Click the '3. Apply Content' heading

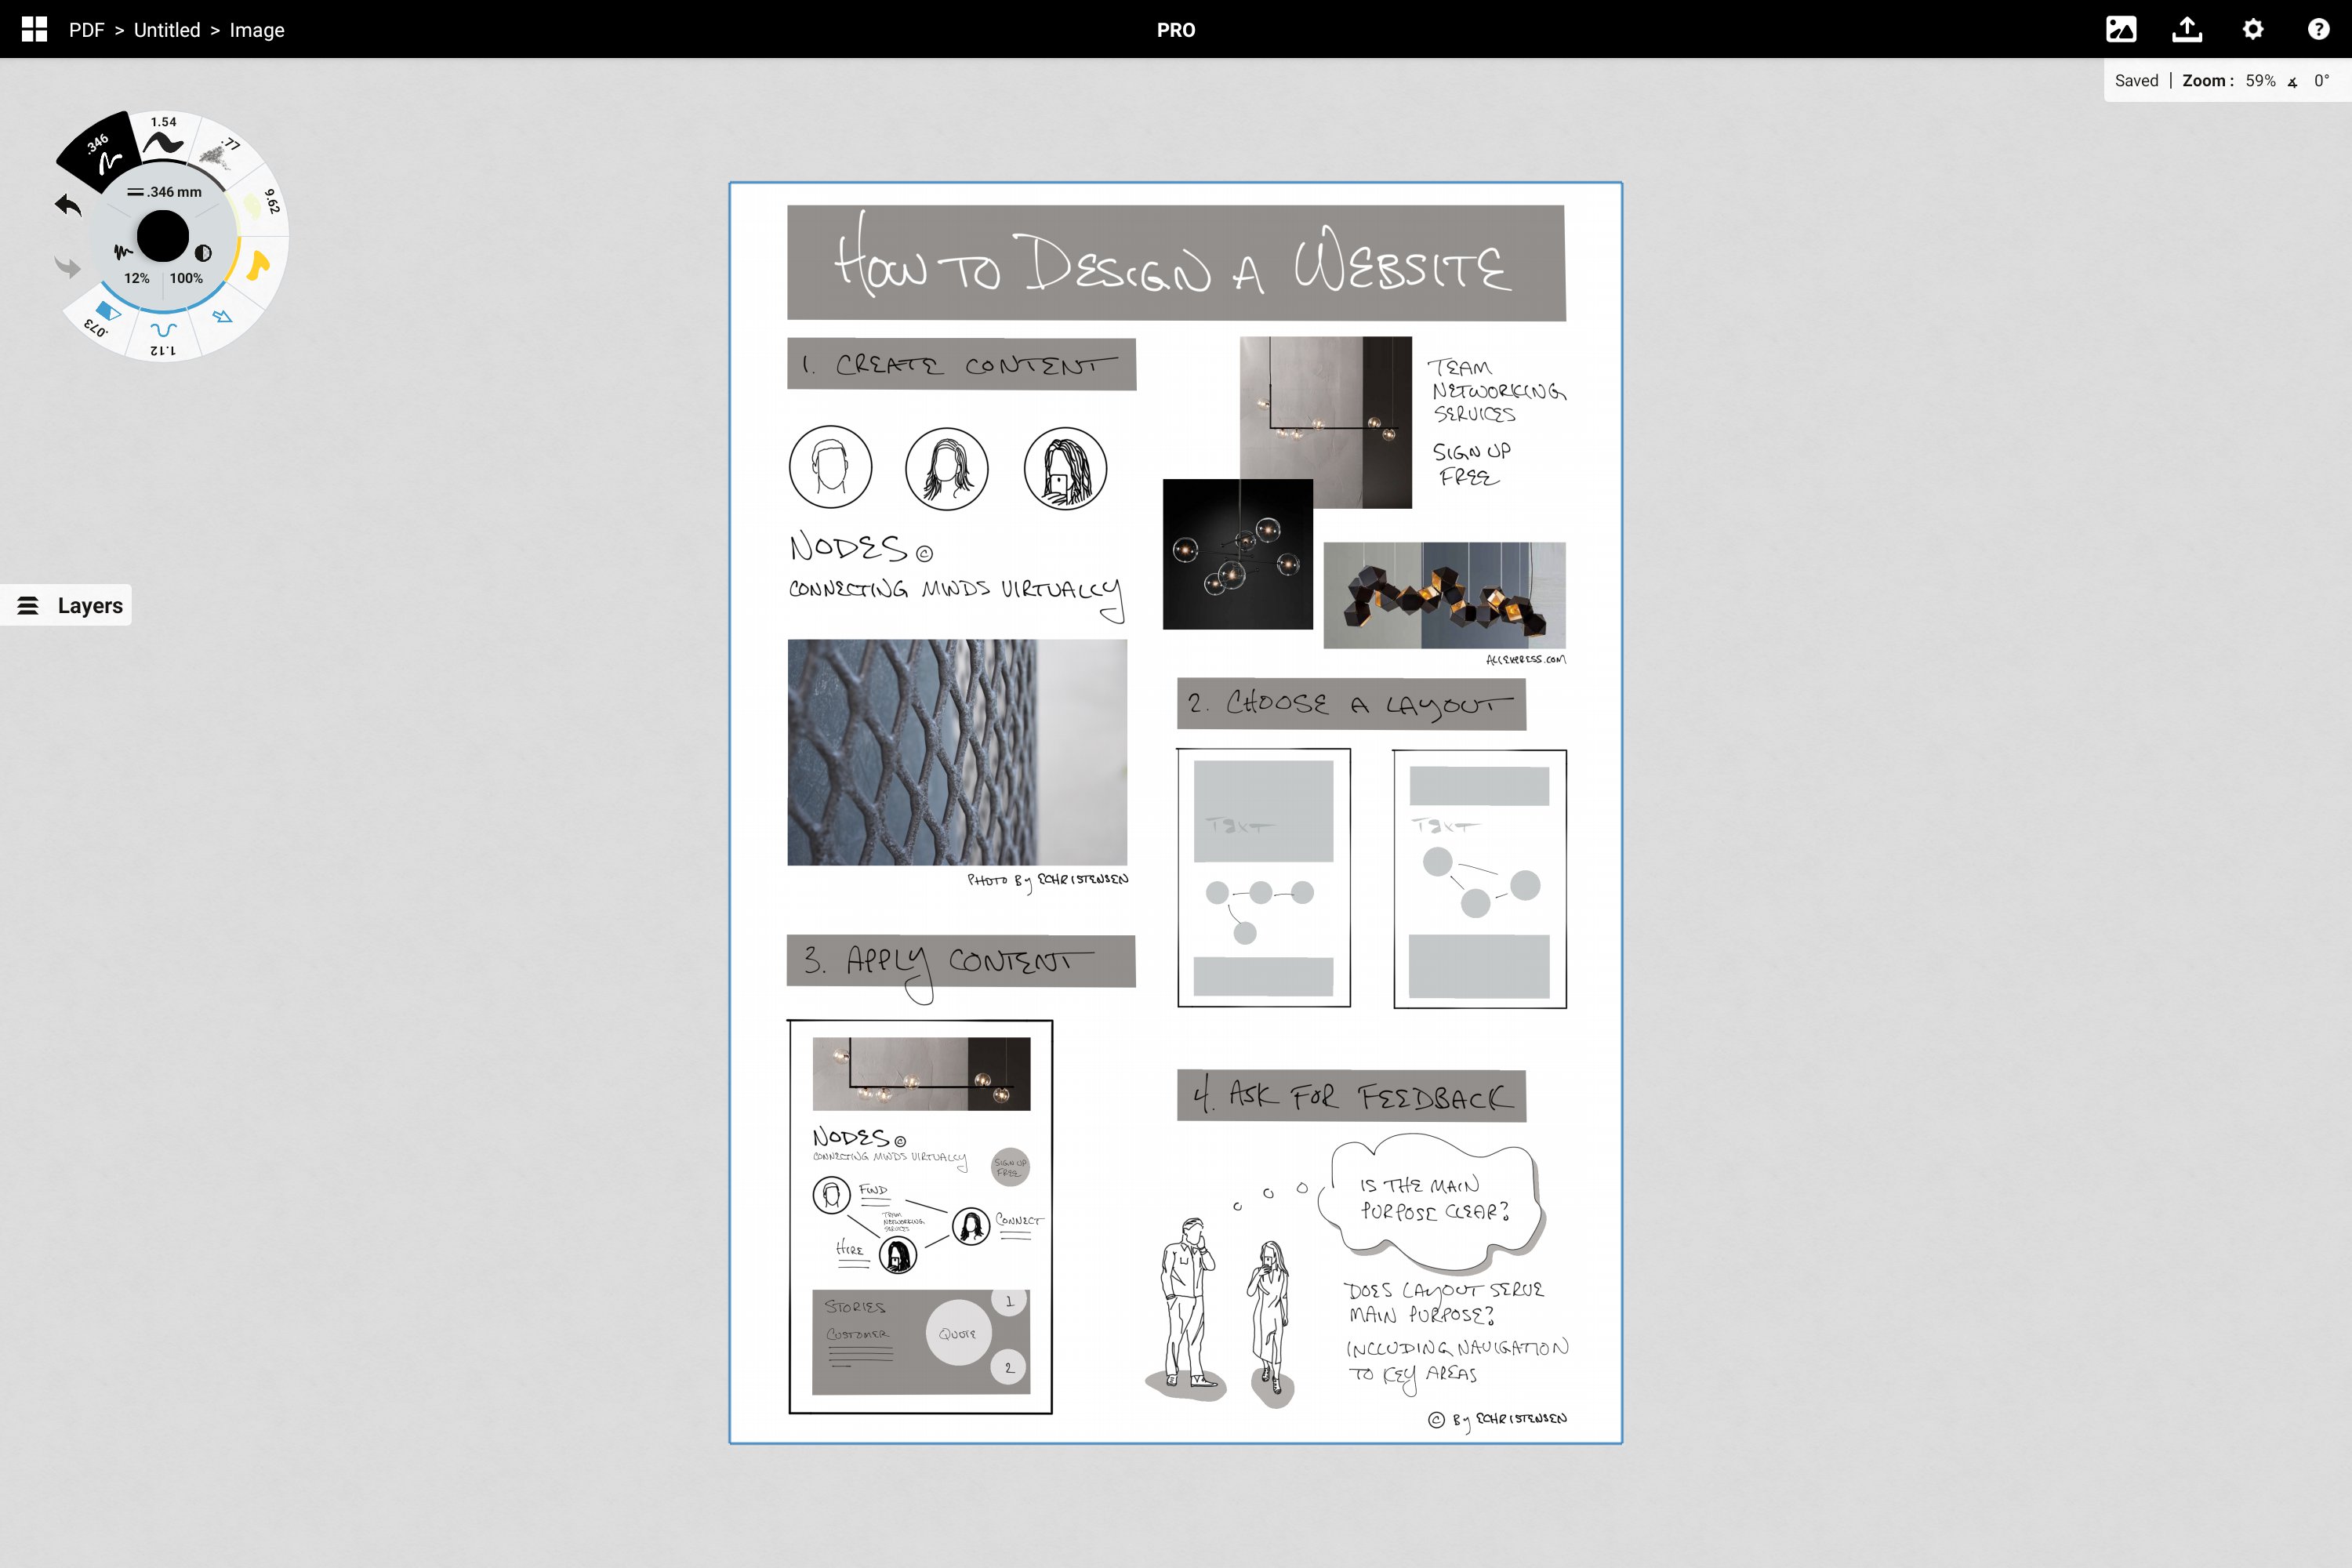tap(961, 961)
